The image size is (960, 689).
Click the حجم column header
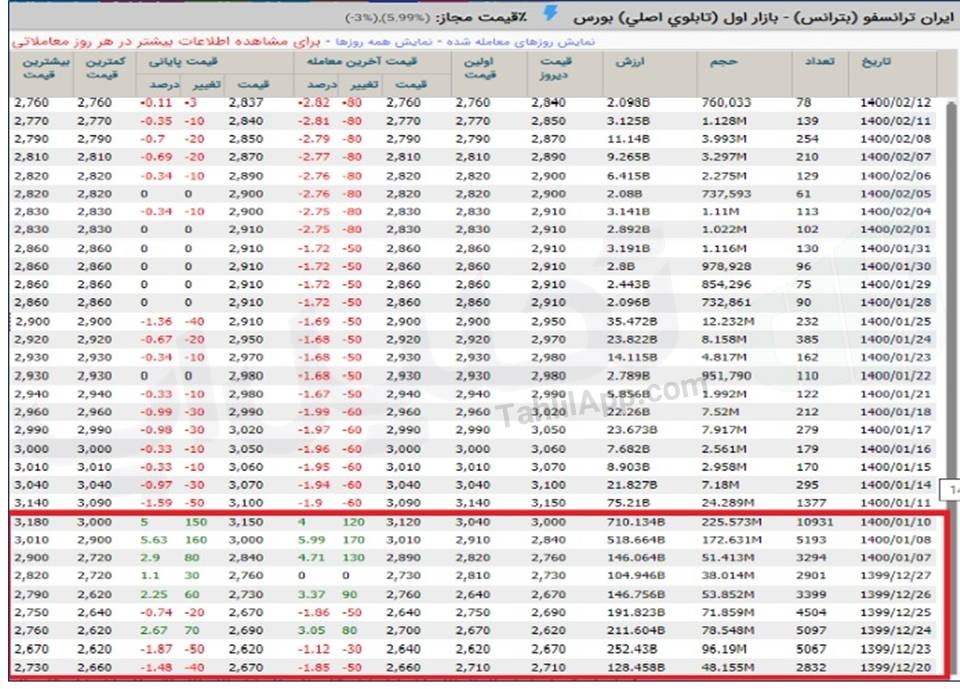pyautogui.click(x=723, y=62)
